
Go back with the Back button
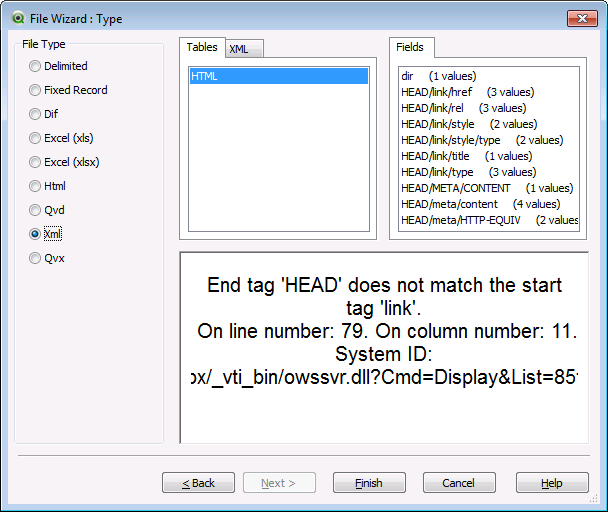coord(198,483)
